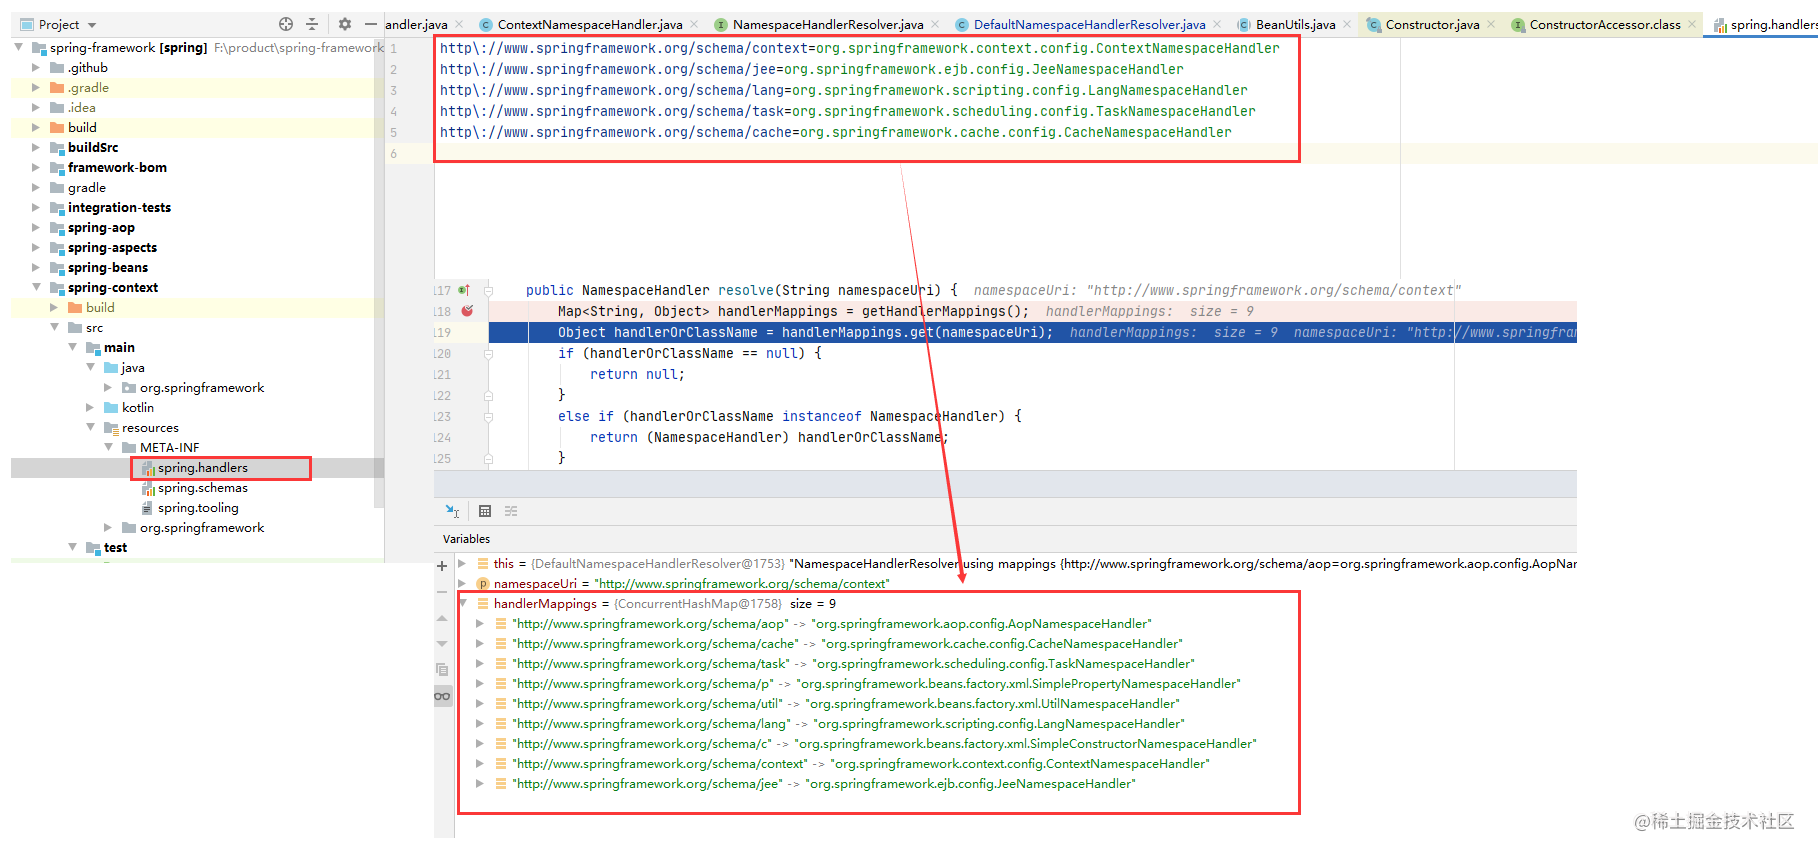
Task: Collapse the spring-framework root node
Action: [x=19, y=47]
